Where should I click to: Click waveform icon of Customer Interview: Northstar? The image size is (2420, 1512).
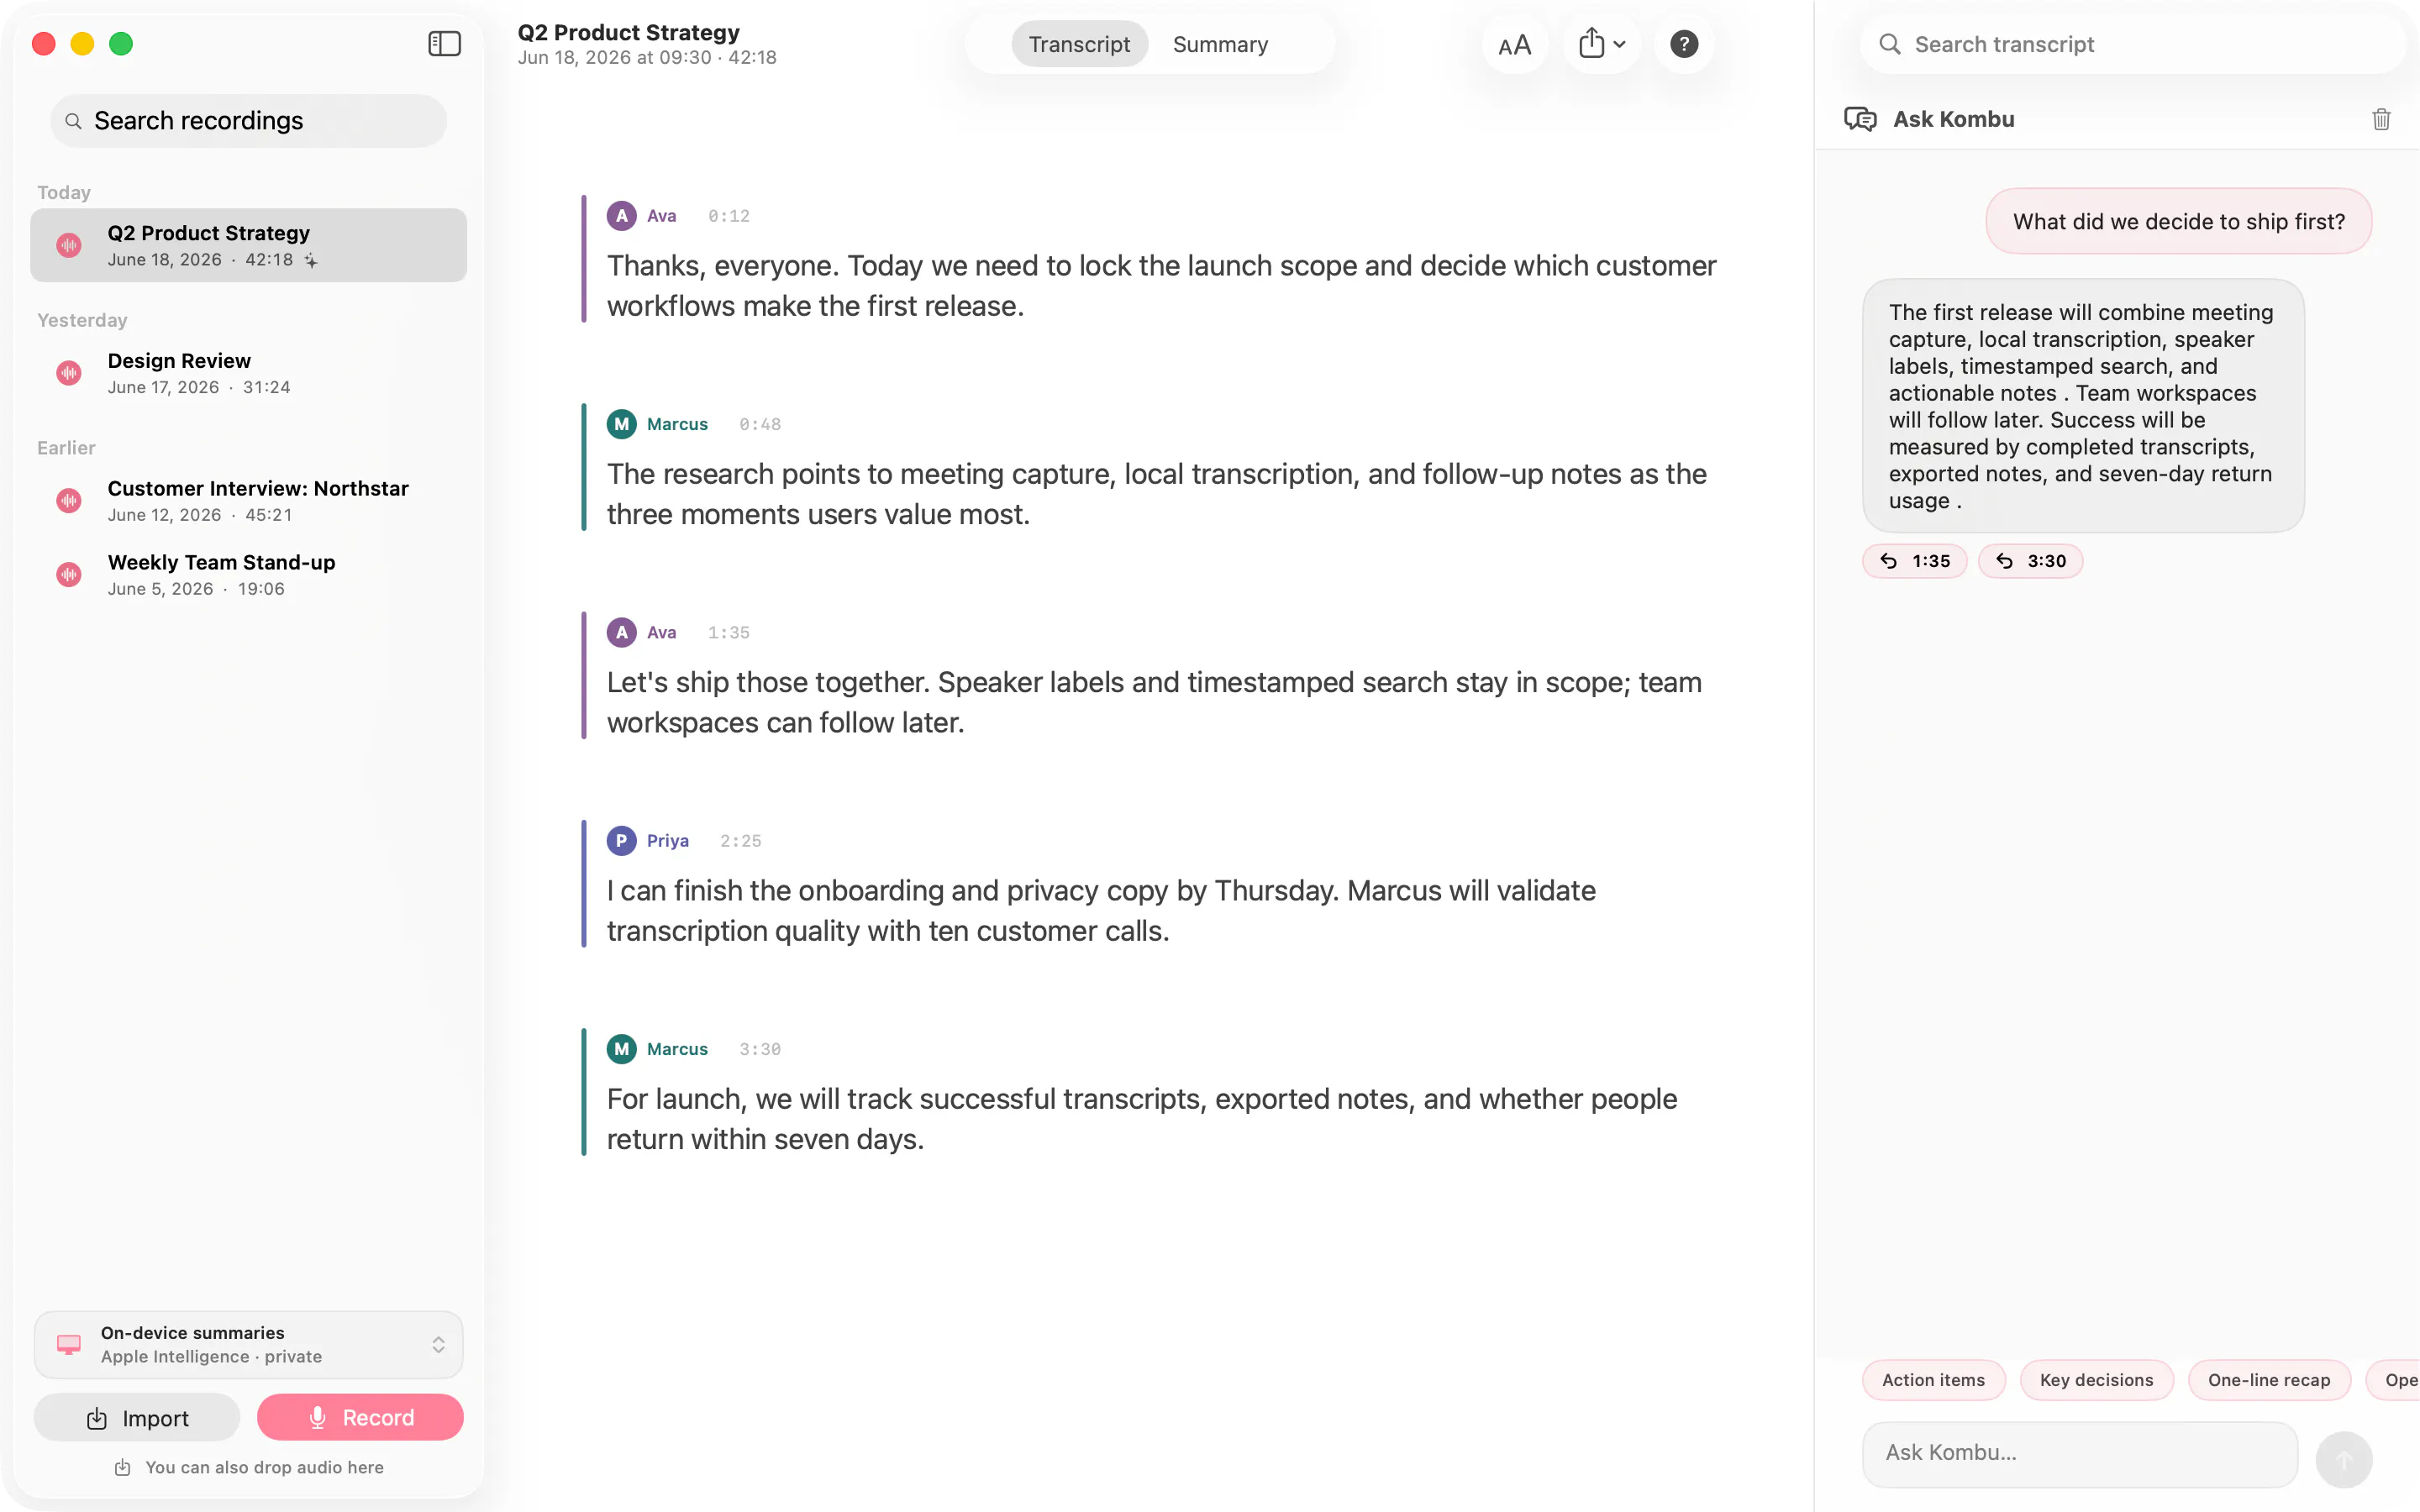point(69,501)
